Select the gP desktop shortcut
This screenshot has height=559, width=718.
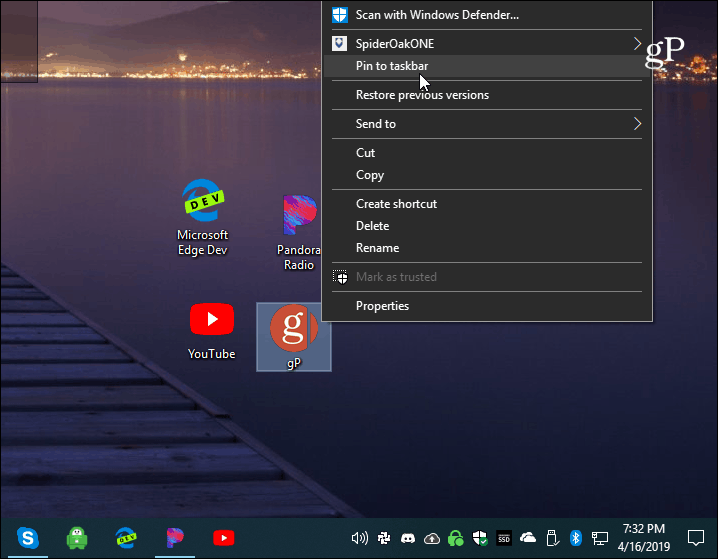(x=294, y=337)
